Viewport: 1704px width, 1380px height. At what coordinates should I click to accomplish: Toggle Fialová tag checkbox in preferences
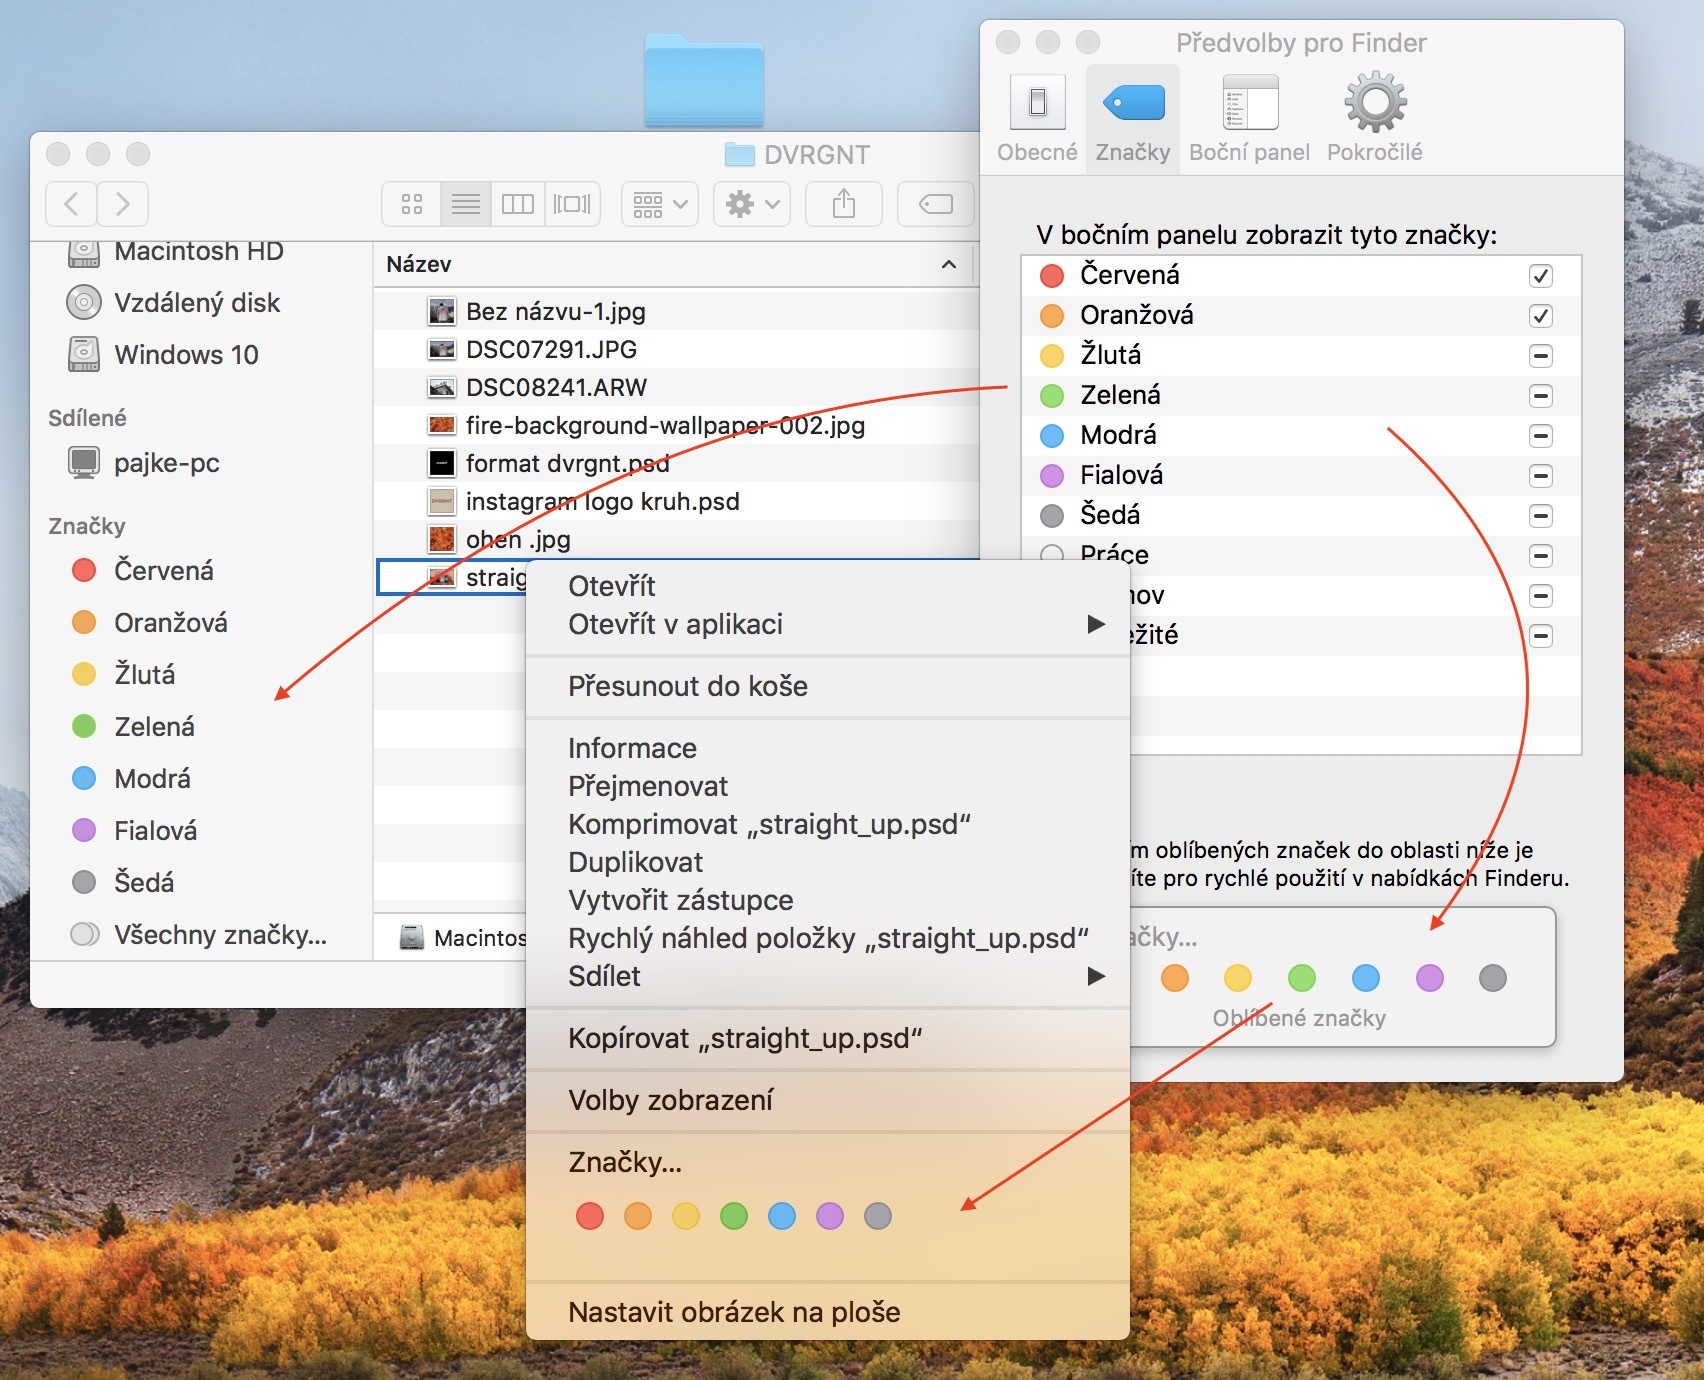coord(1541,476)
